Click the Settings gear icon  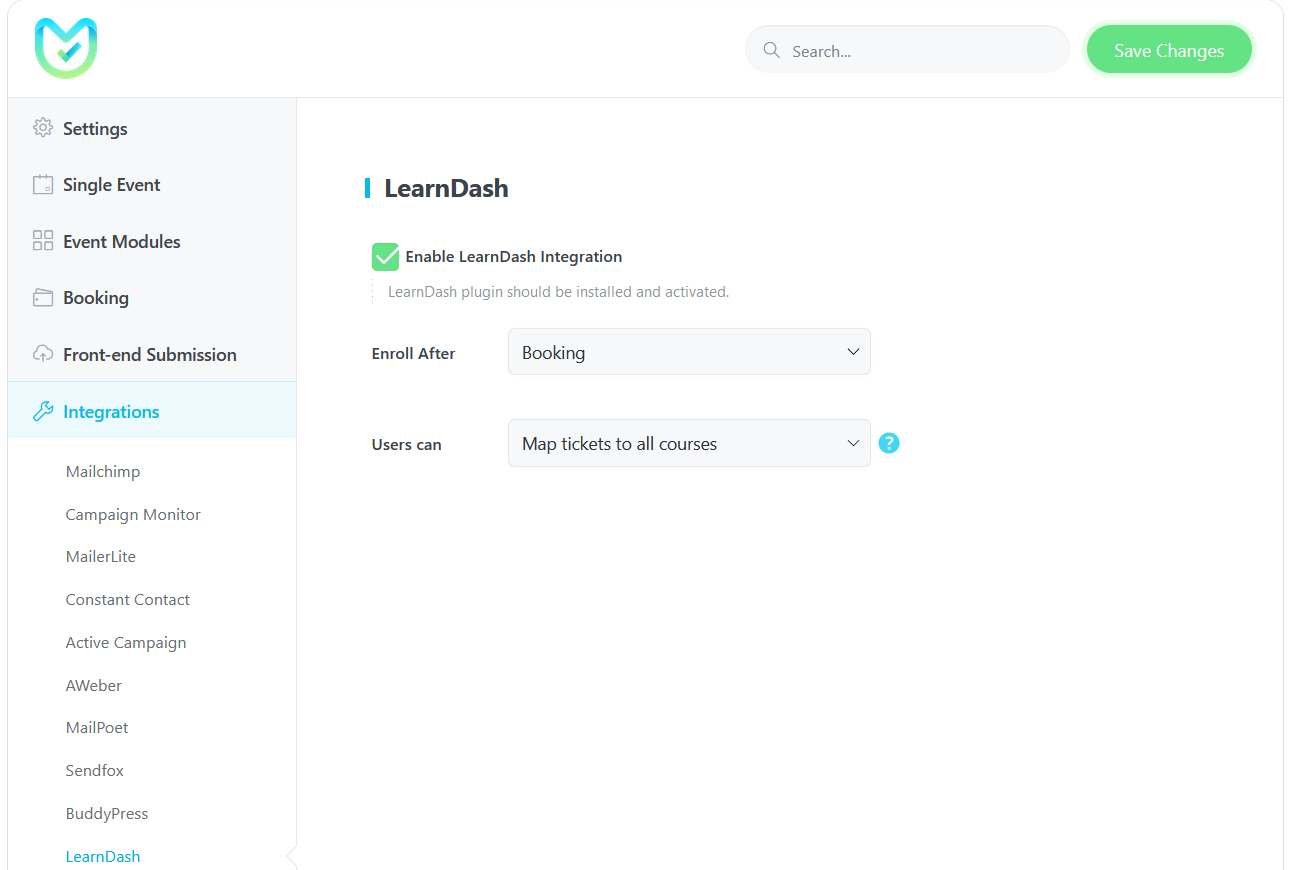pyautogui.click(x=42, y=128)
